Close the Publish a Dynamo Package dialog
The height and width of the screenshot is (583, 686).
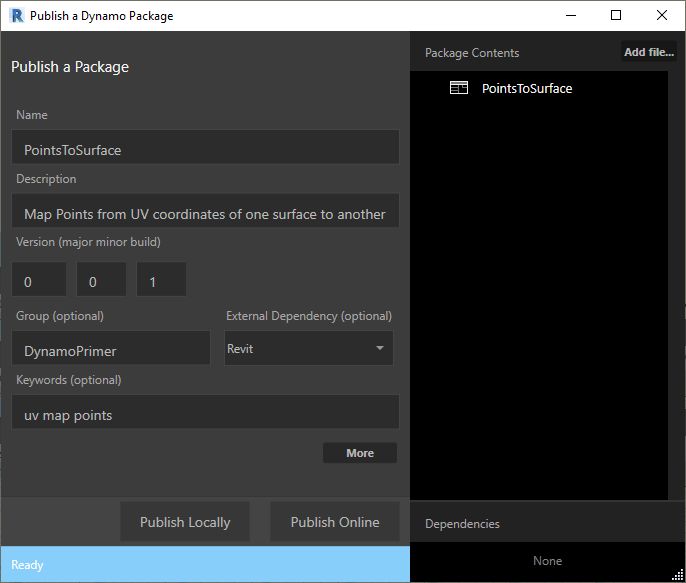coord(661,15)
